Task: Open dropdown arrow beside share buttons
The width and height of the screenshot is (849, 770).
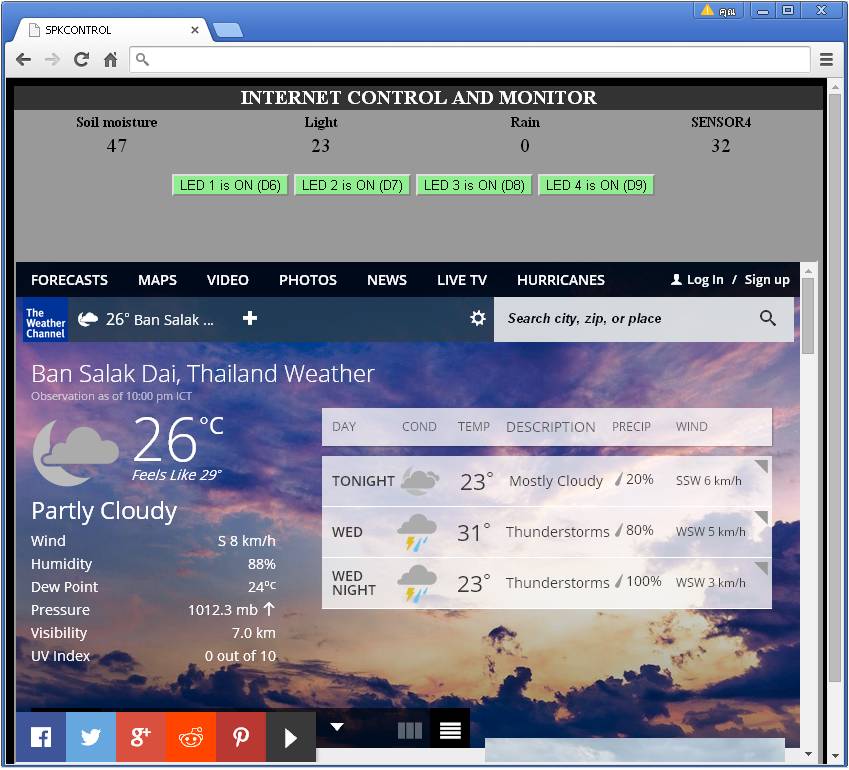Action: click(337, 727)
